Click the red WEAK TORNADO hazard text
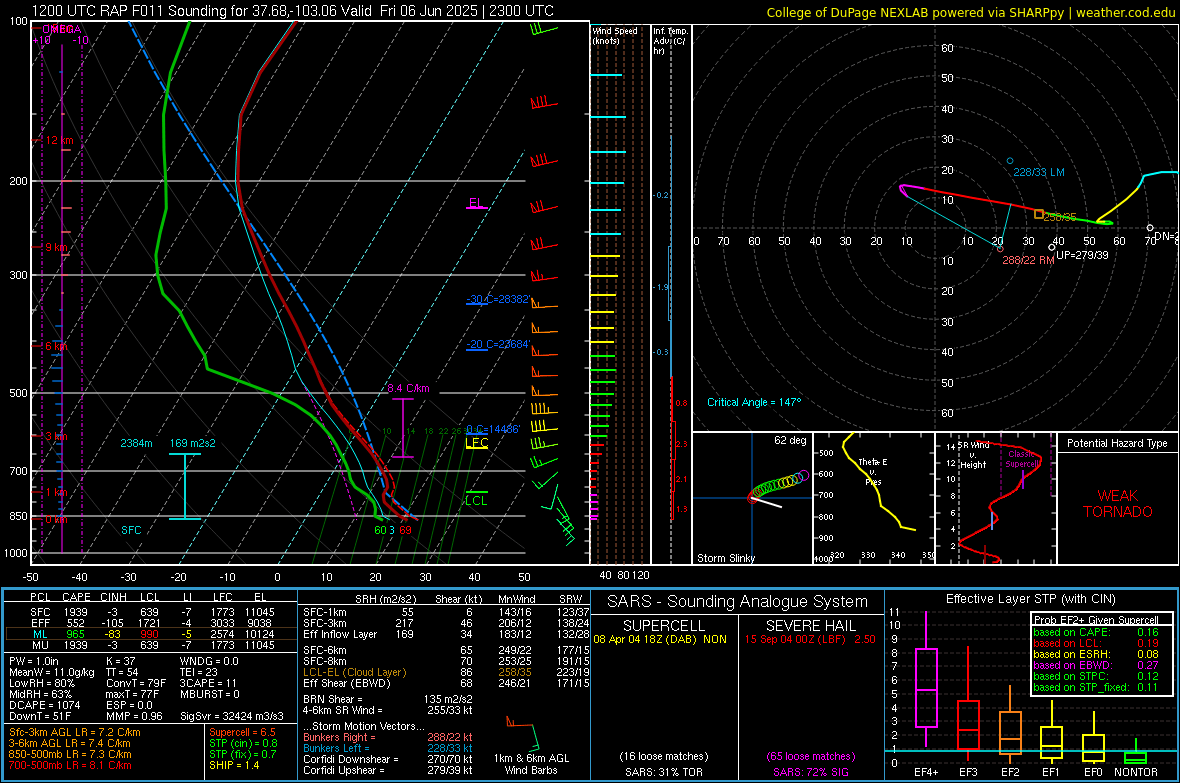Viewport: 1180px width, 783px height. pyautogui.click(x=1118, y=504)
